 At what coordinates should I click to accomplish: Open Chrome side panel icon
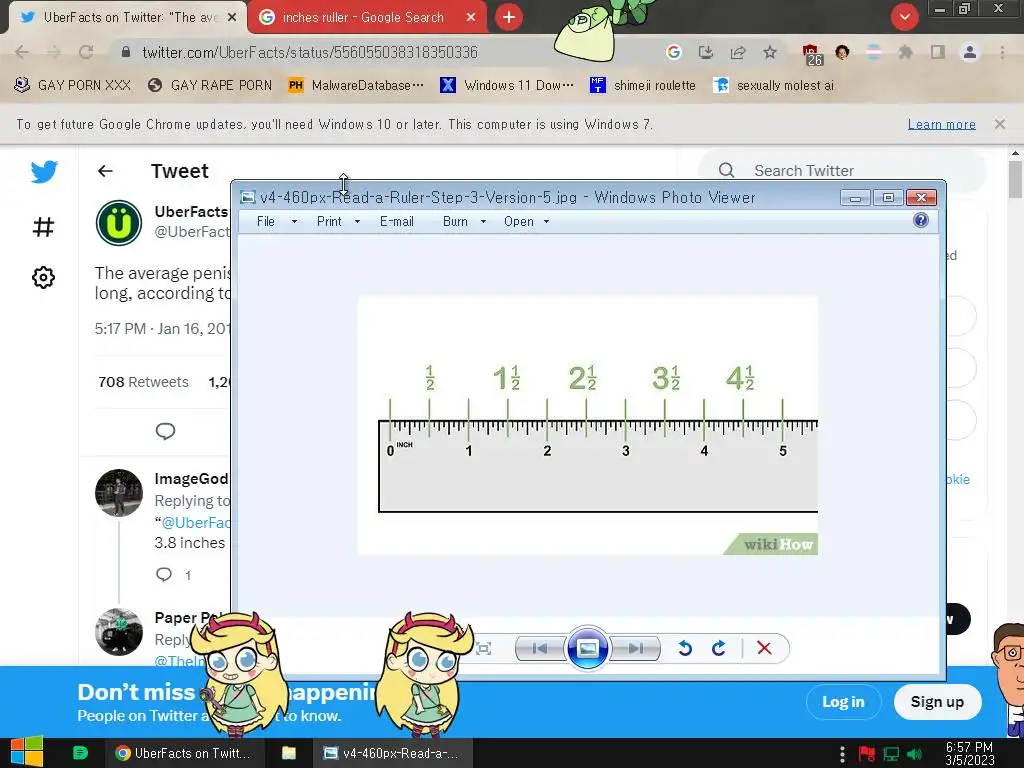pos(938,52)
